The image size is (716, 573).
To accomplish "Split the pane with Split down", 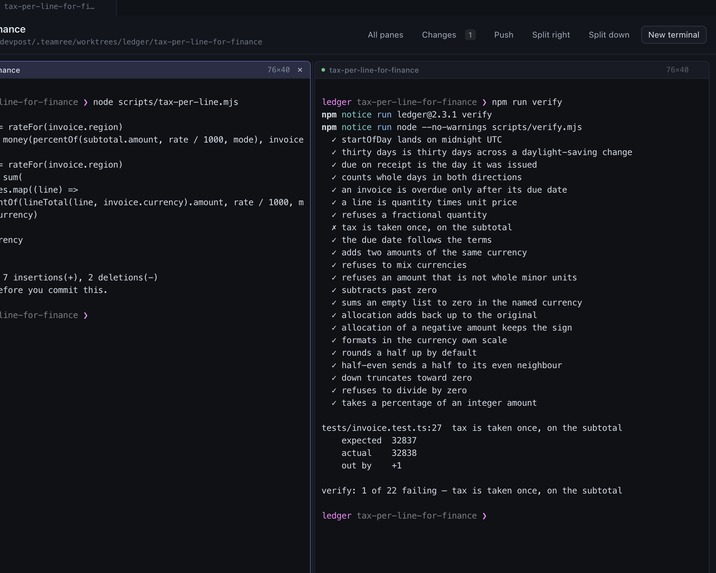I will 608,35.
